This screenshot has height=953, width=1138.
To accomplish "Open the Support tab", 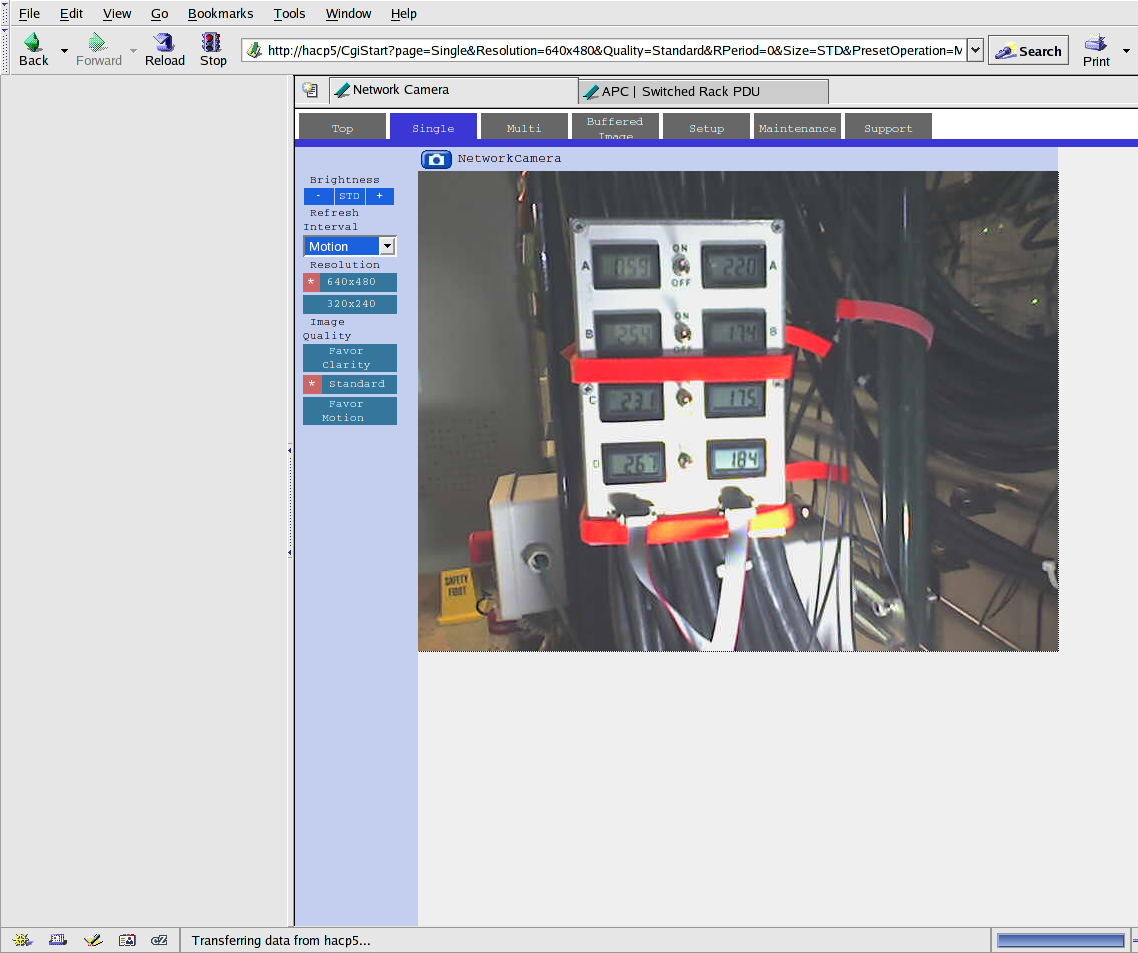I will 888,127.
